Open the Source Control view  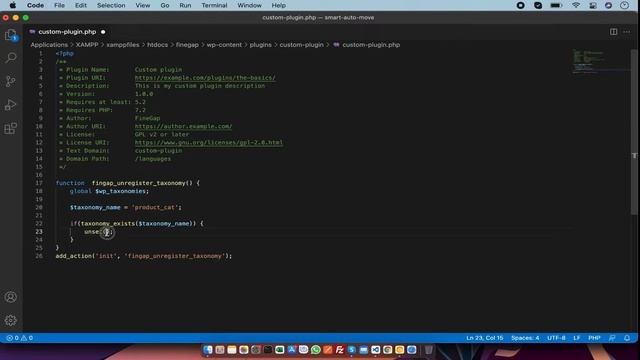tap(11, 81)
